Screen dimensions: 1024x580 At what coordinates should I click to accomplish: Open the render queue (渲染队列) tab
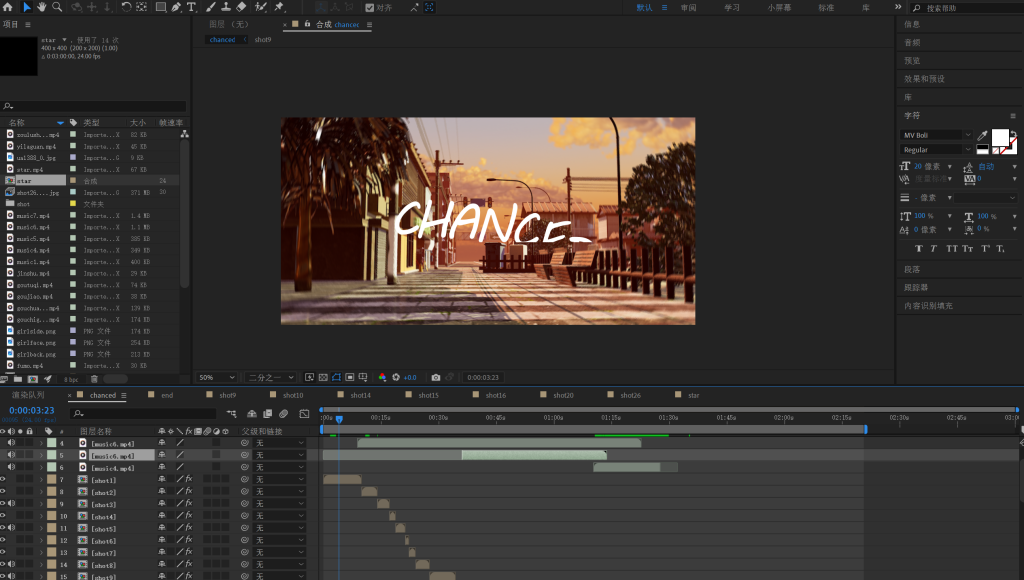(28, 395)
